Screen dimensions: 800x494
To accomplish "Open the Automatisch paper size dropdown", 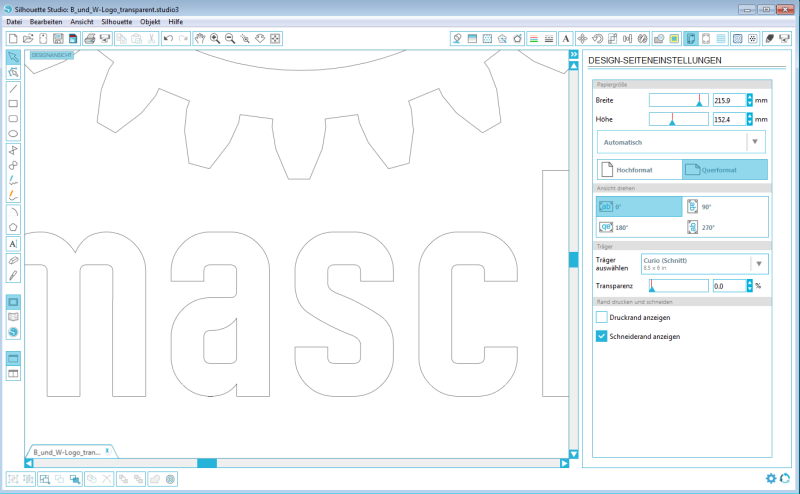I will pos(682,142).
